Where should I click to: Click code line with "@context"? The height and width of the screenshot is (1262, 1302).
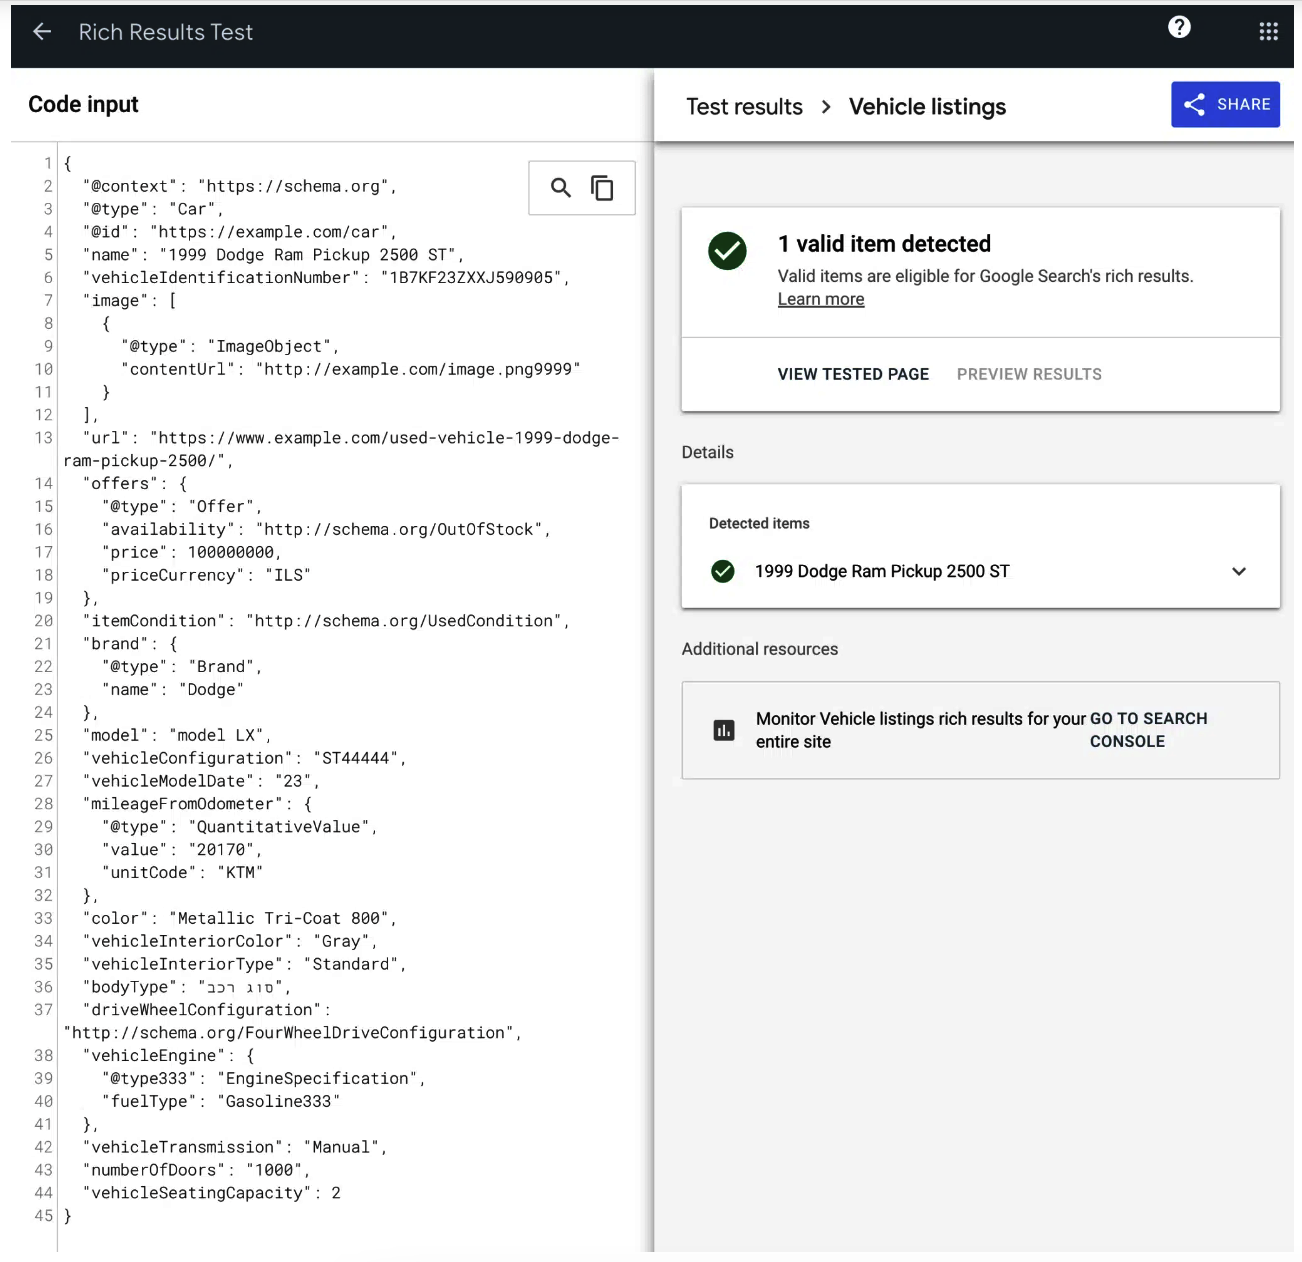[240, 186]
